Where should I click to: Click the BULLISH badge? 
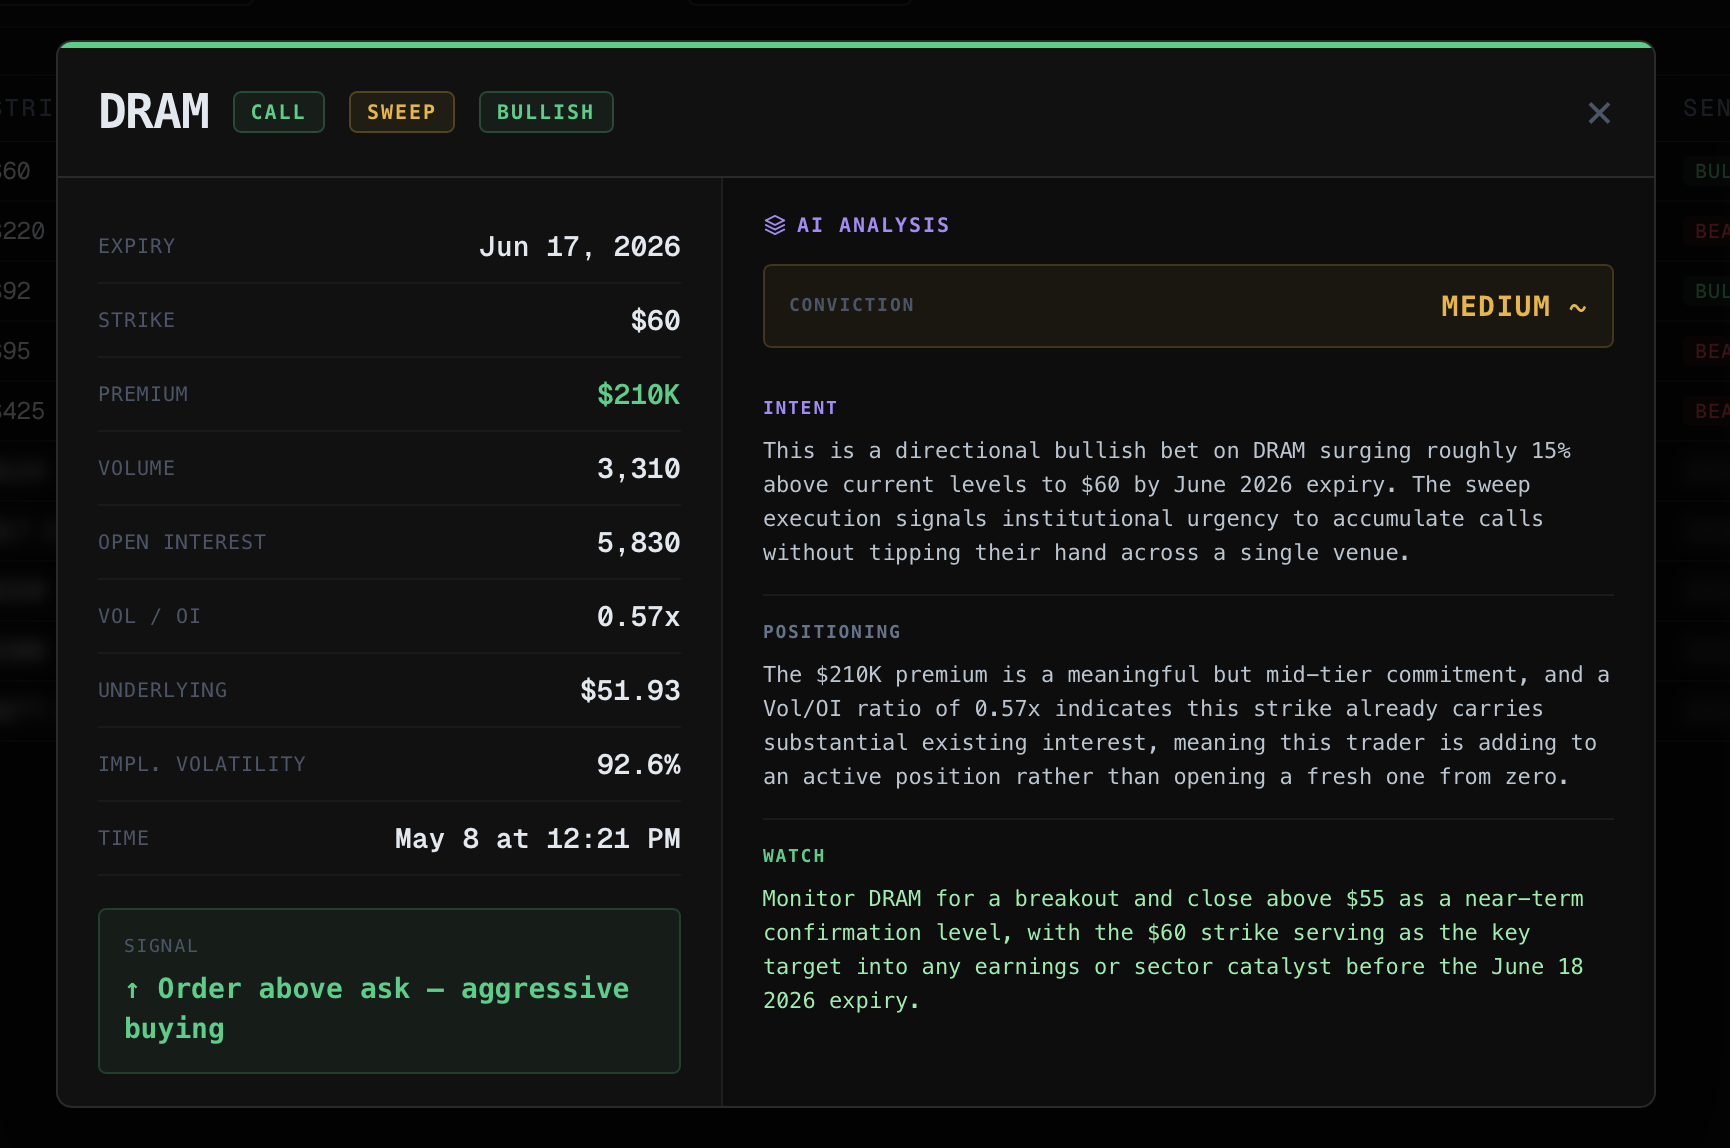(546, 112)
